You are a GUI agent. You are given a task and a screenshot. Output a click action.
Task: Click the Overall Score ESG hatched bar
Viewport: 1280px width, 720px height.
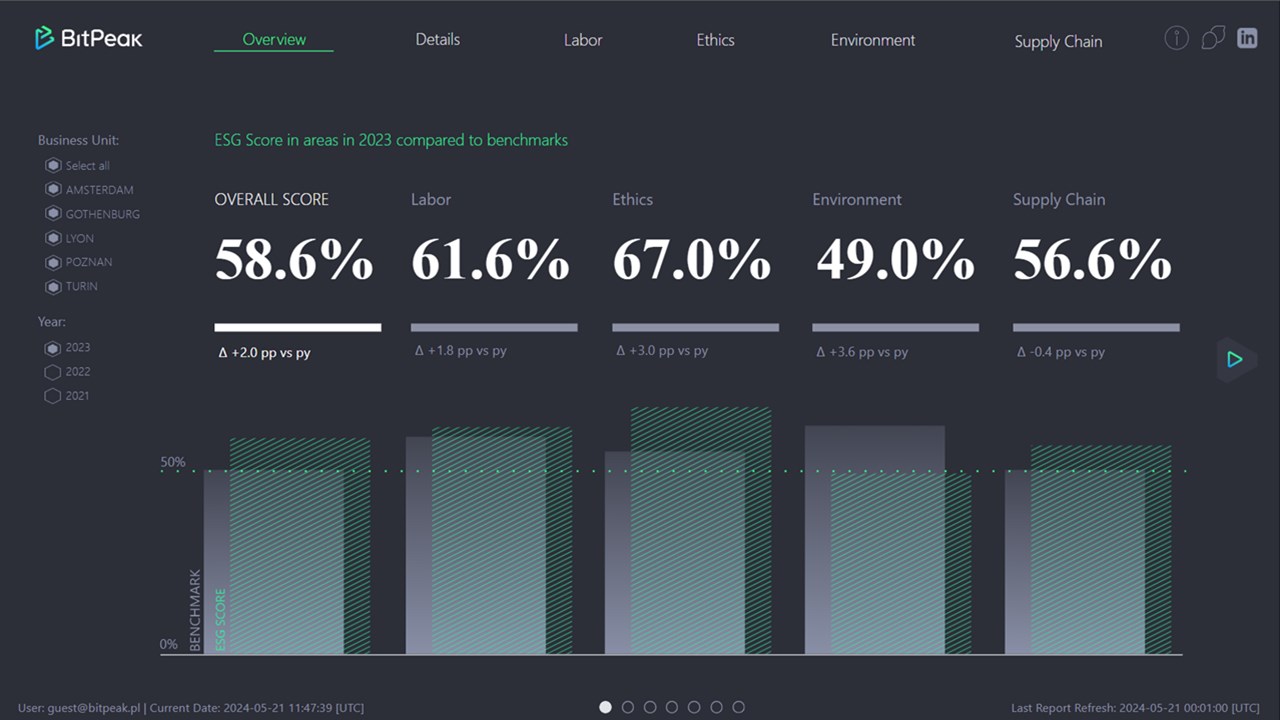[300, 546]
